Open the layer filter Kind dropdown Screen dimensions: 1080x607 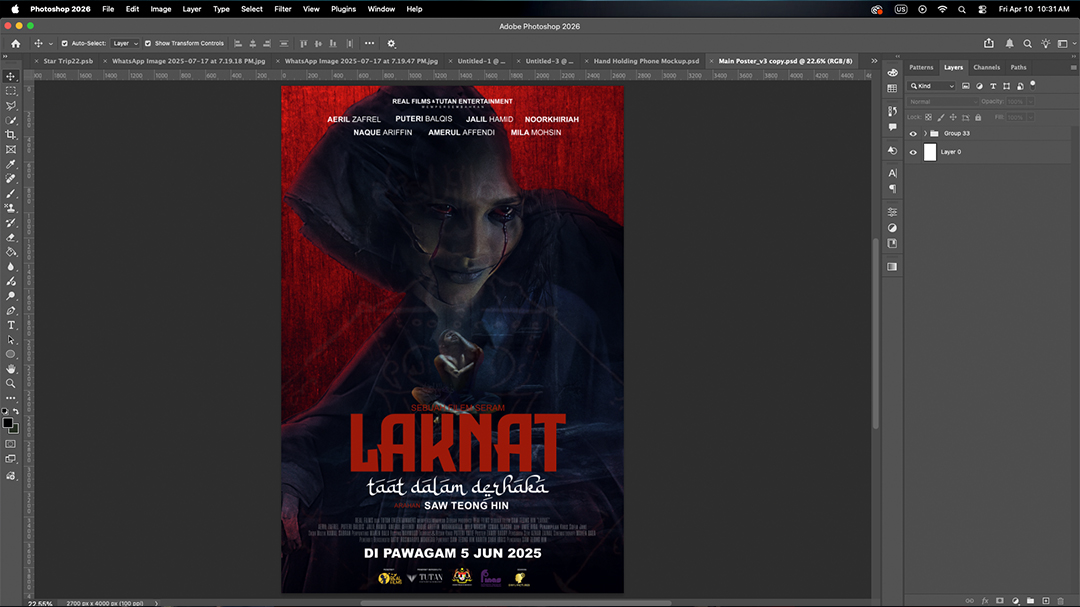point(932,86)
